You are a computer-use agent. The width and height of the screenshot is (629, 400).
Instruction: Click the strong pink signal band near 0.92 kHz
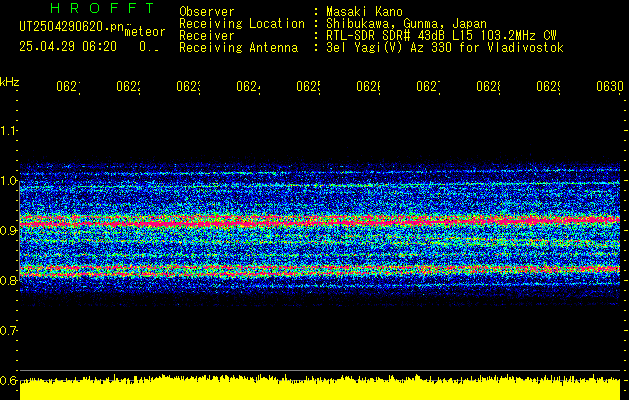[320, 221]
